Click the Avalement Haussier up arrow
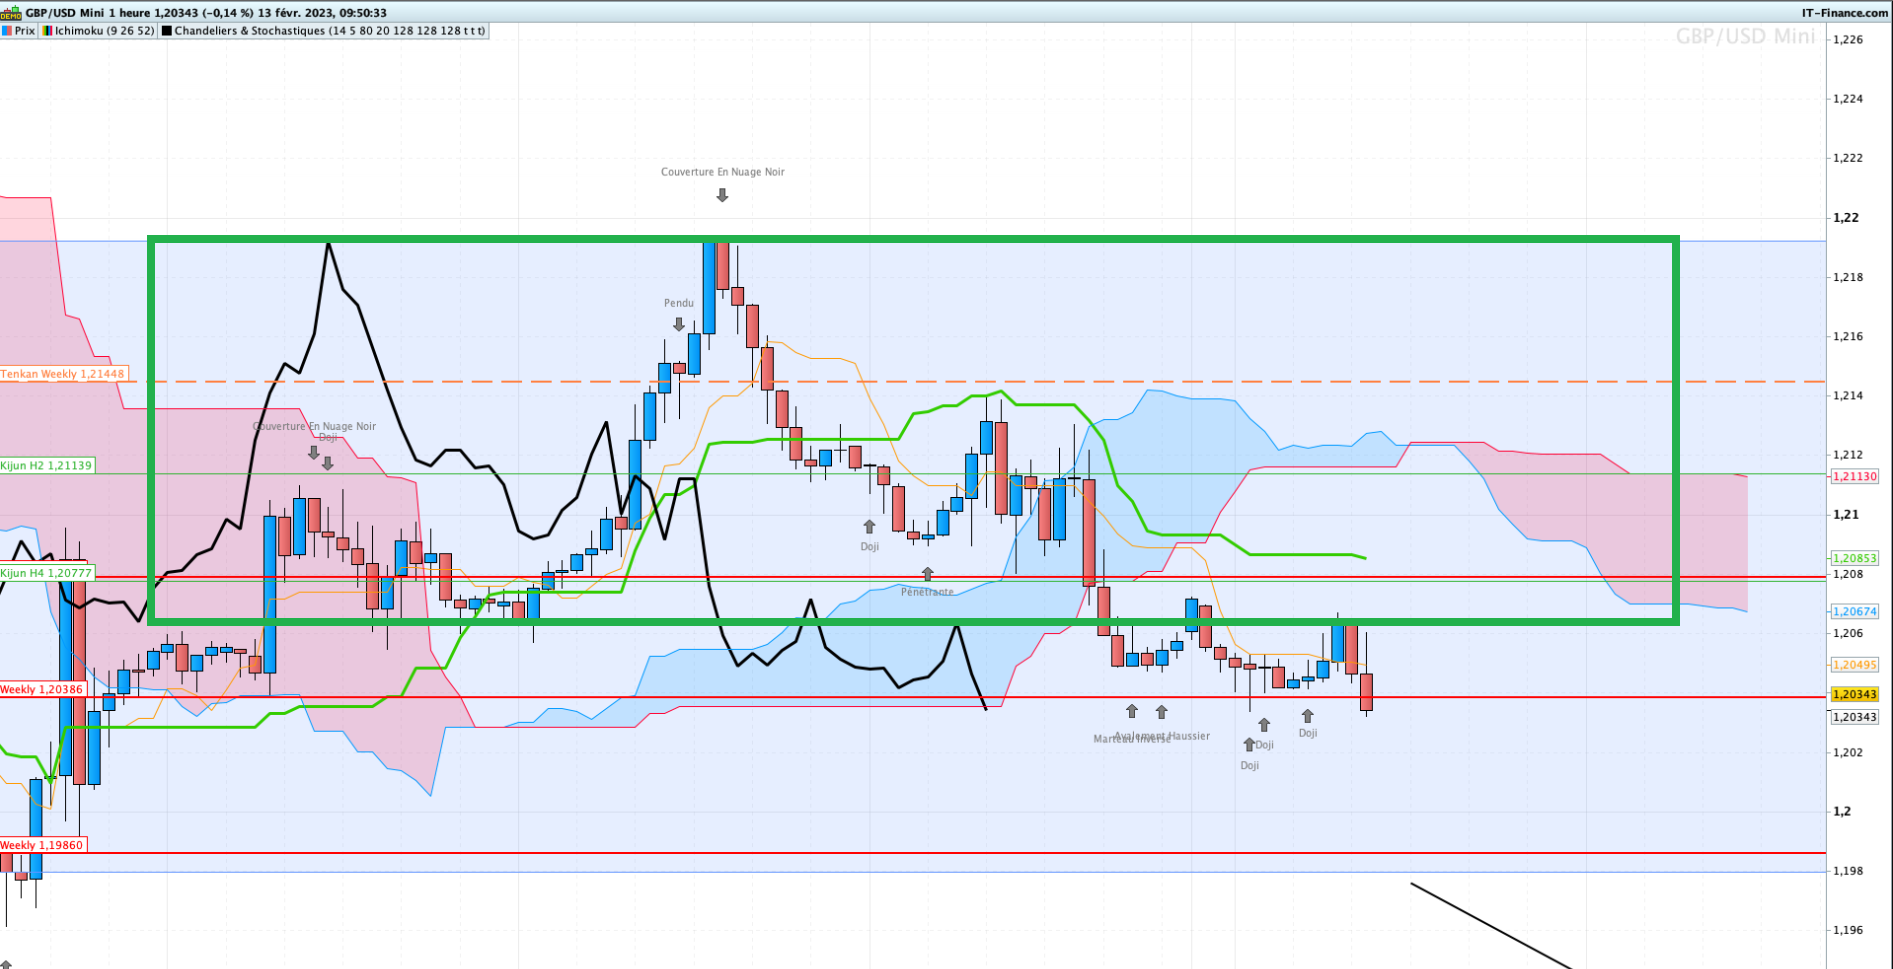Viewport: 1893px width, 969px height. tap(1161, 712)
